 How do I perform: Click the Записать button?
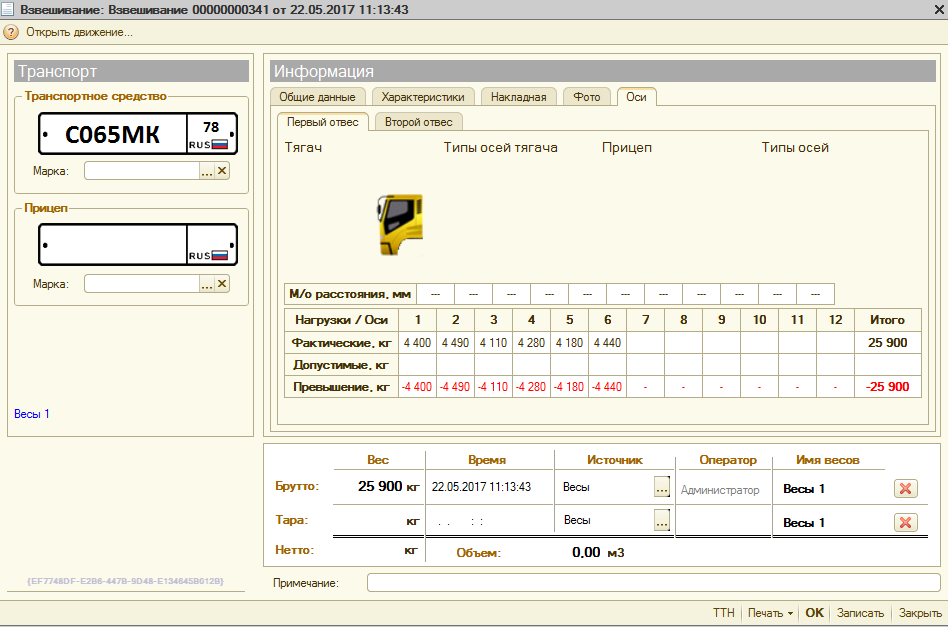(x=860, y=613)
